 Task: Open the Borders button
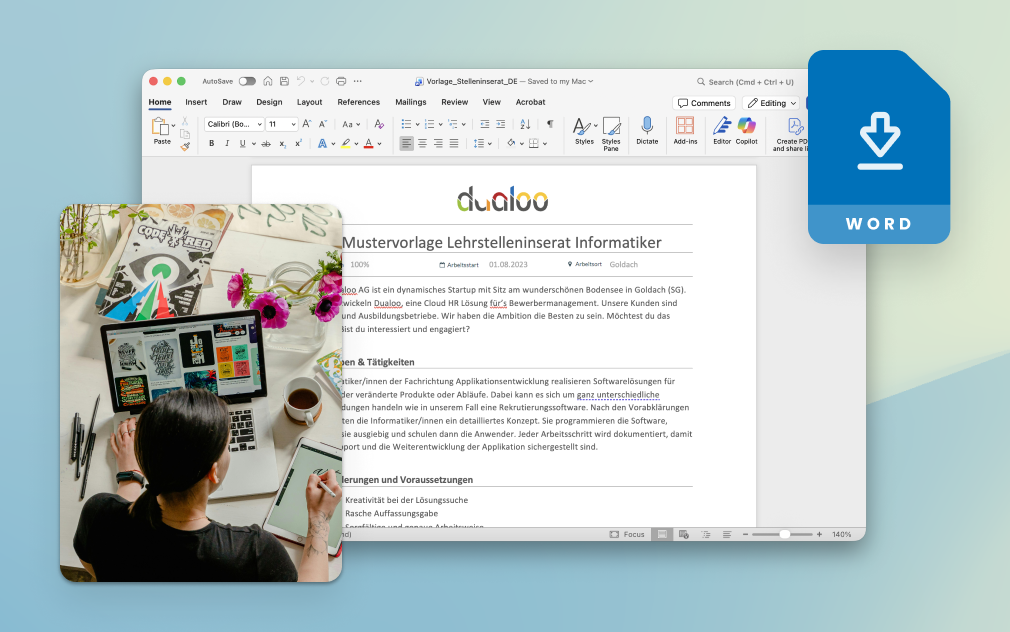click(533, 144)
